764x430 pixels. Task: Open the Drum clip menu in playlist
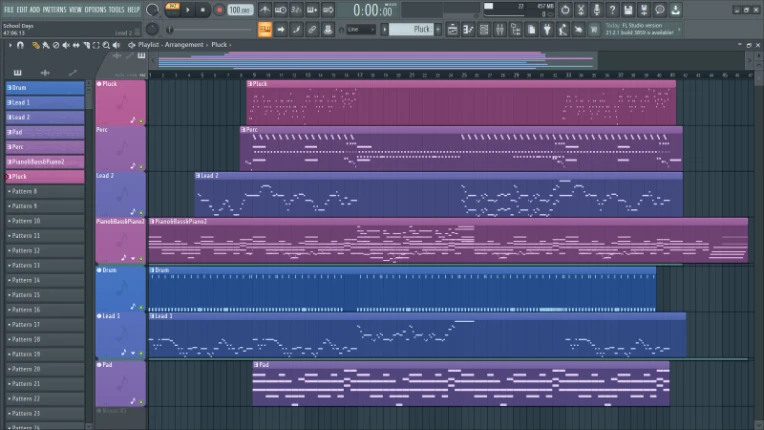coord(152,270)
